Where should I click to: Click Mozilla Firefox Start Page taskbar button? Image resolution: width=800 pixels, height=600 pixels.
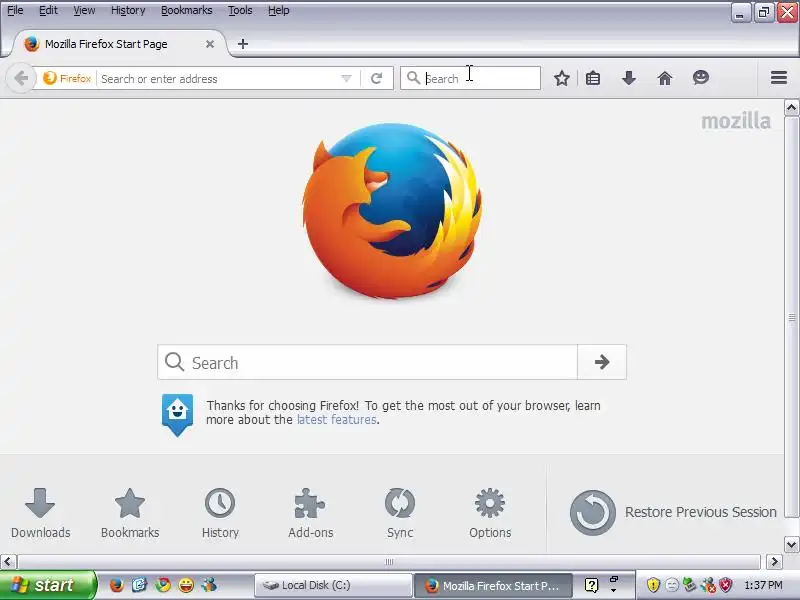click(x=493, y=585)
